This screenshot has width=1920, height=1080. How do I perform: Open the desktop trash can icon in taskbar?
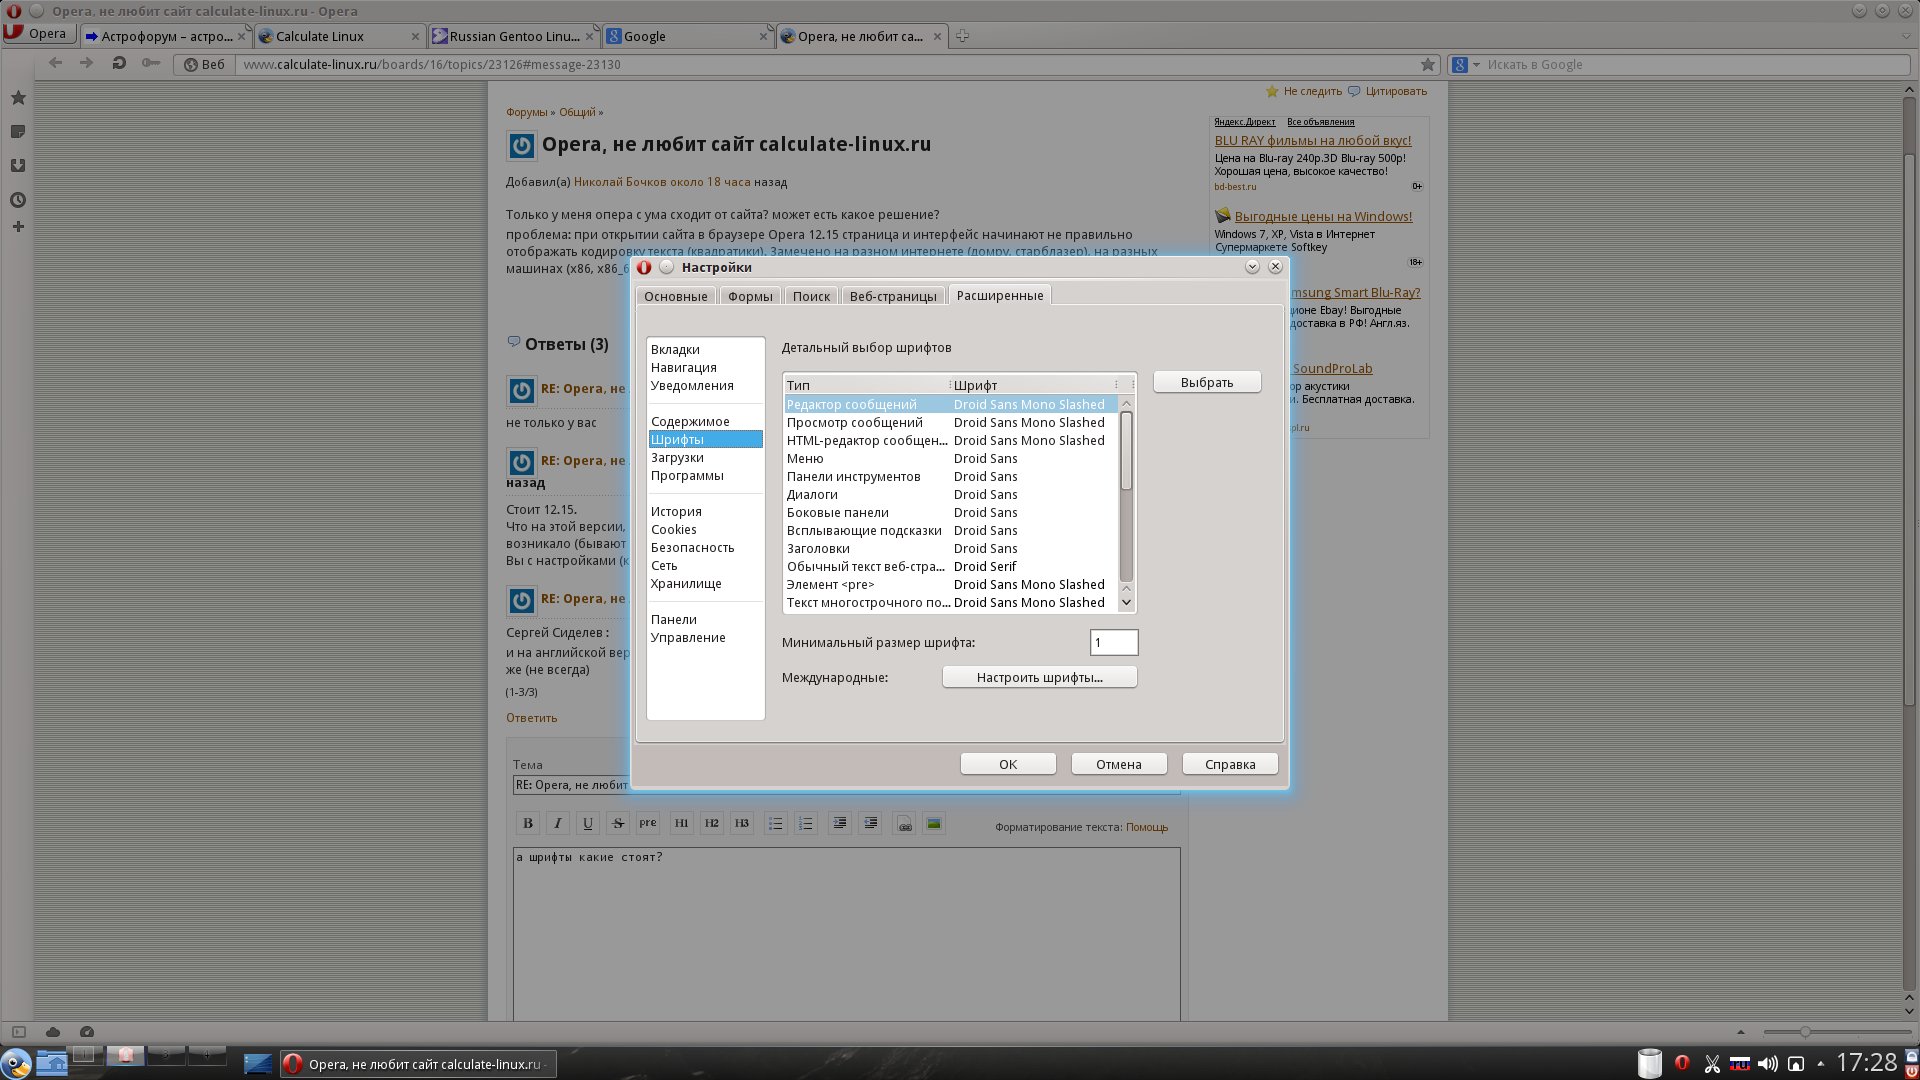pos(1649,1062)
